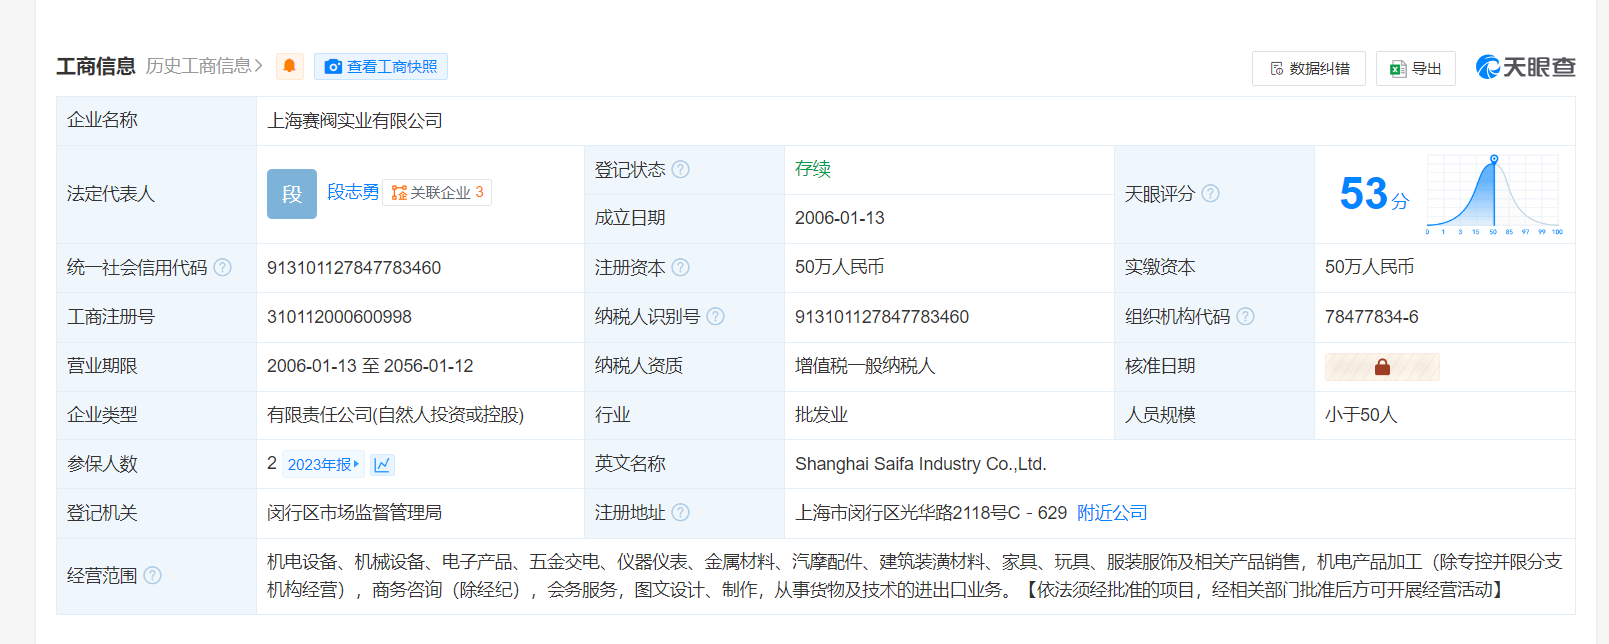Click the 段 avatar tile
Viewport: 1609px width, 644px height.
pyautogui.click(x=292, y=194)
